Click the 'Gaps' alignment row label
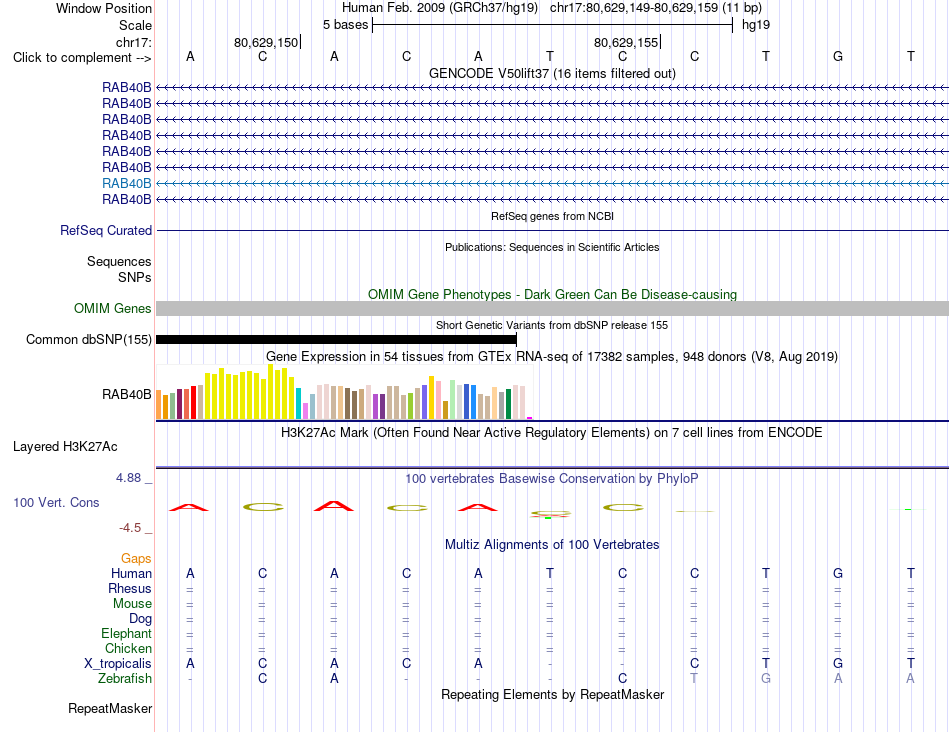Viewport: 950px width, 732px height. coord(136,558)
